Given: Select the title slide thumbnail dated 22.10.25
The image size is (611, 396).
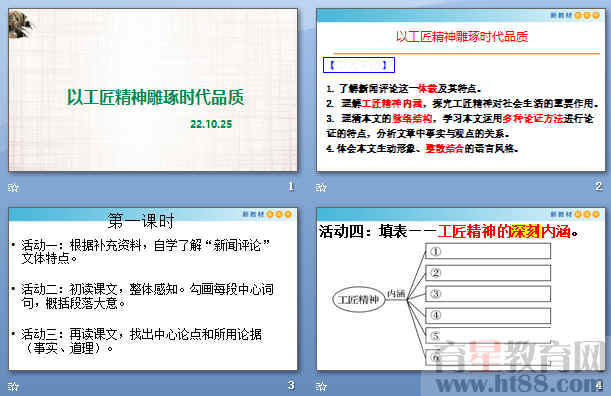Looking at the screenshot, I should tap(153, 90).
